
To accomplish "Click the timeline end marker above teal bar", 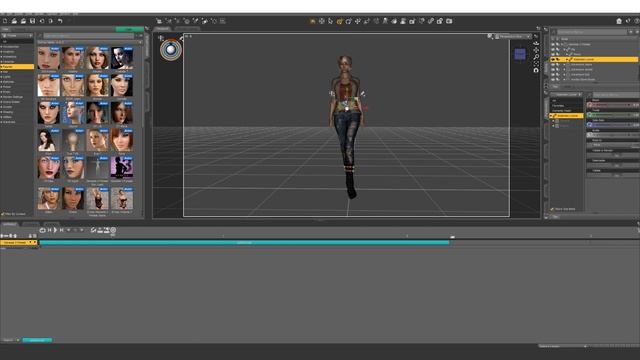I will pyautogui.click(x=452, y=237).
